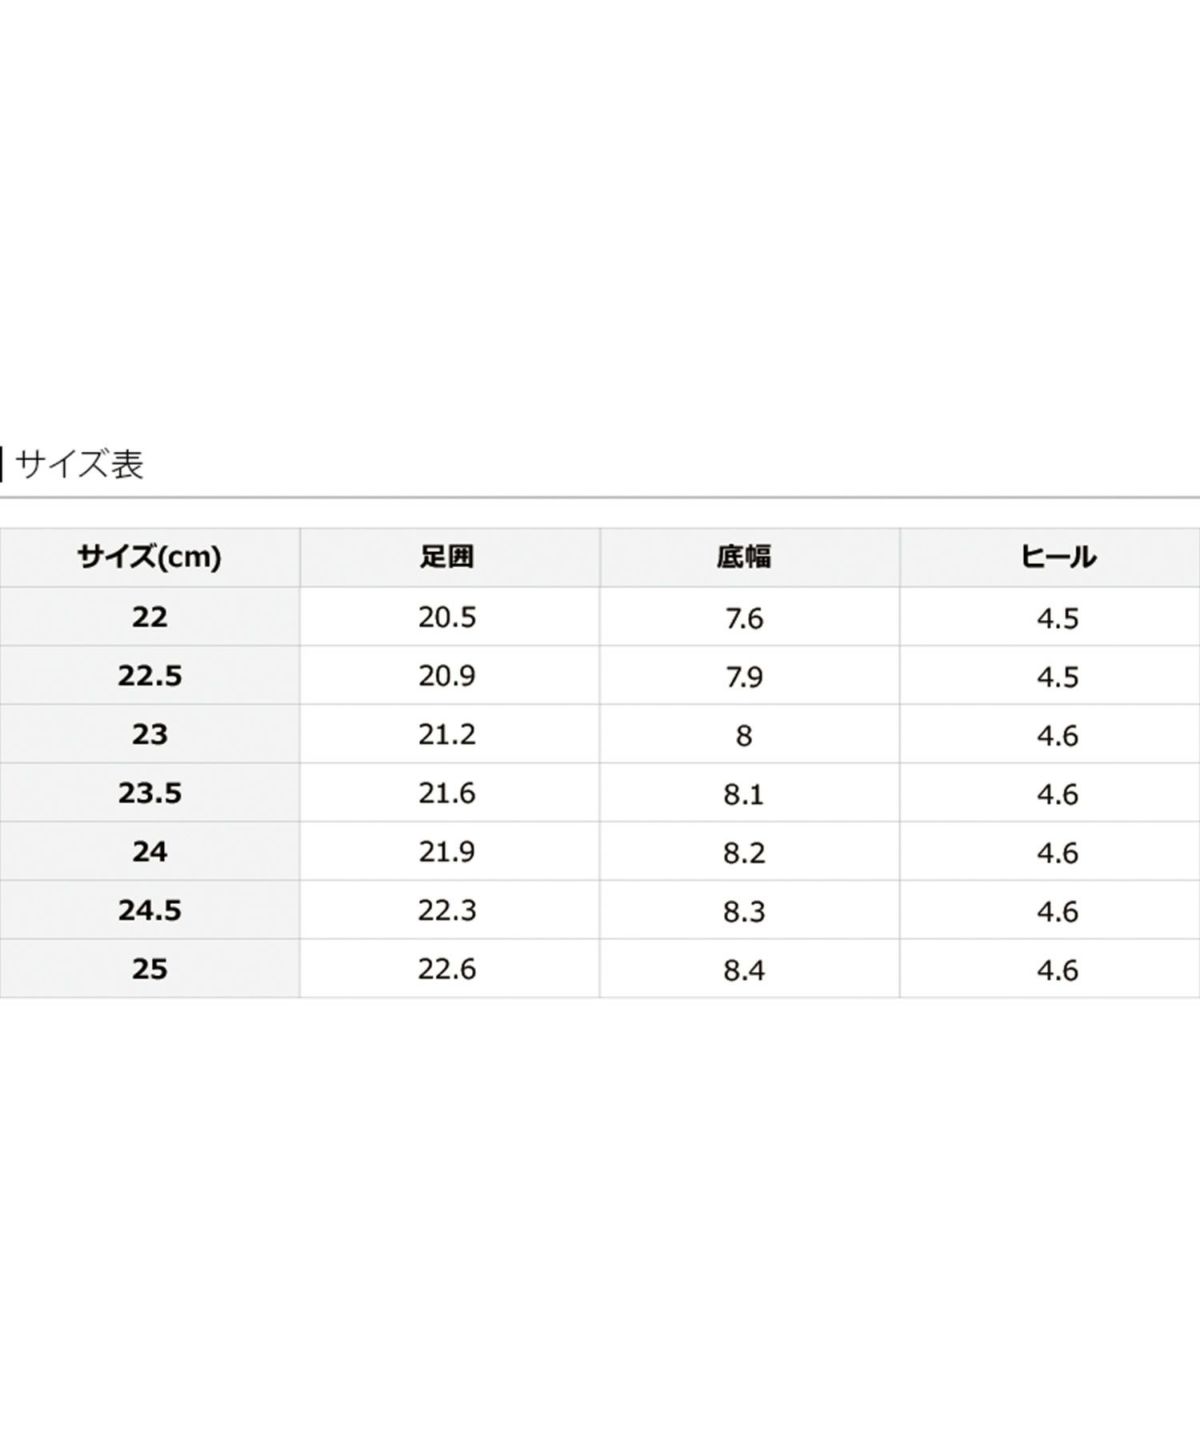Click the サイズ表 heading text

[x=80, y=465]
